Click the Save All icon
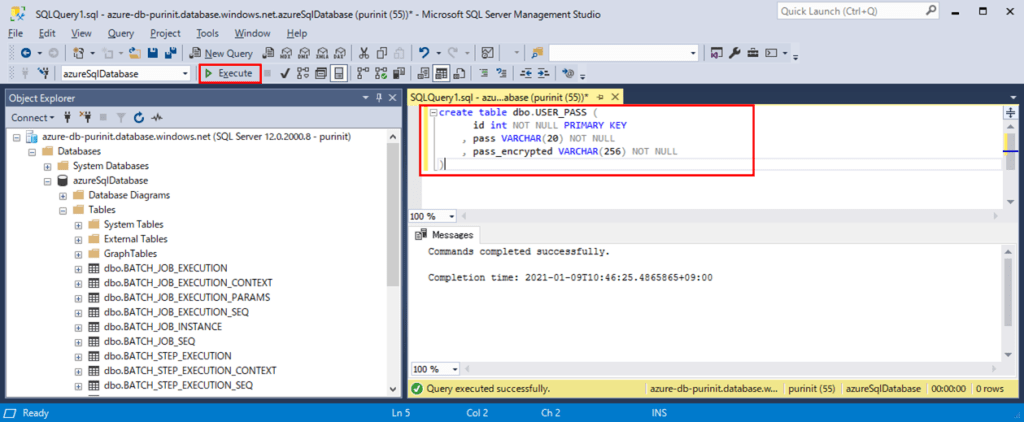The height and width of the screenshot is (422, 1024). click(170, 54)
